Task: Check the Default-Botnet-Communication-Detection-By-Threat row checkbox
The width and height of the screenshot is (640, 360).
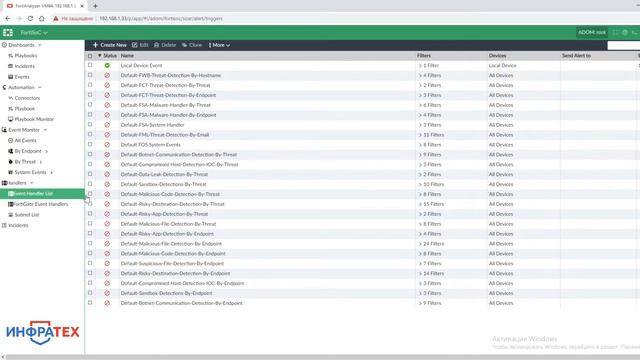Action: click(90, 154)
